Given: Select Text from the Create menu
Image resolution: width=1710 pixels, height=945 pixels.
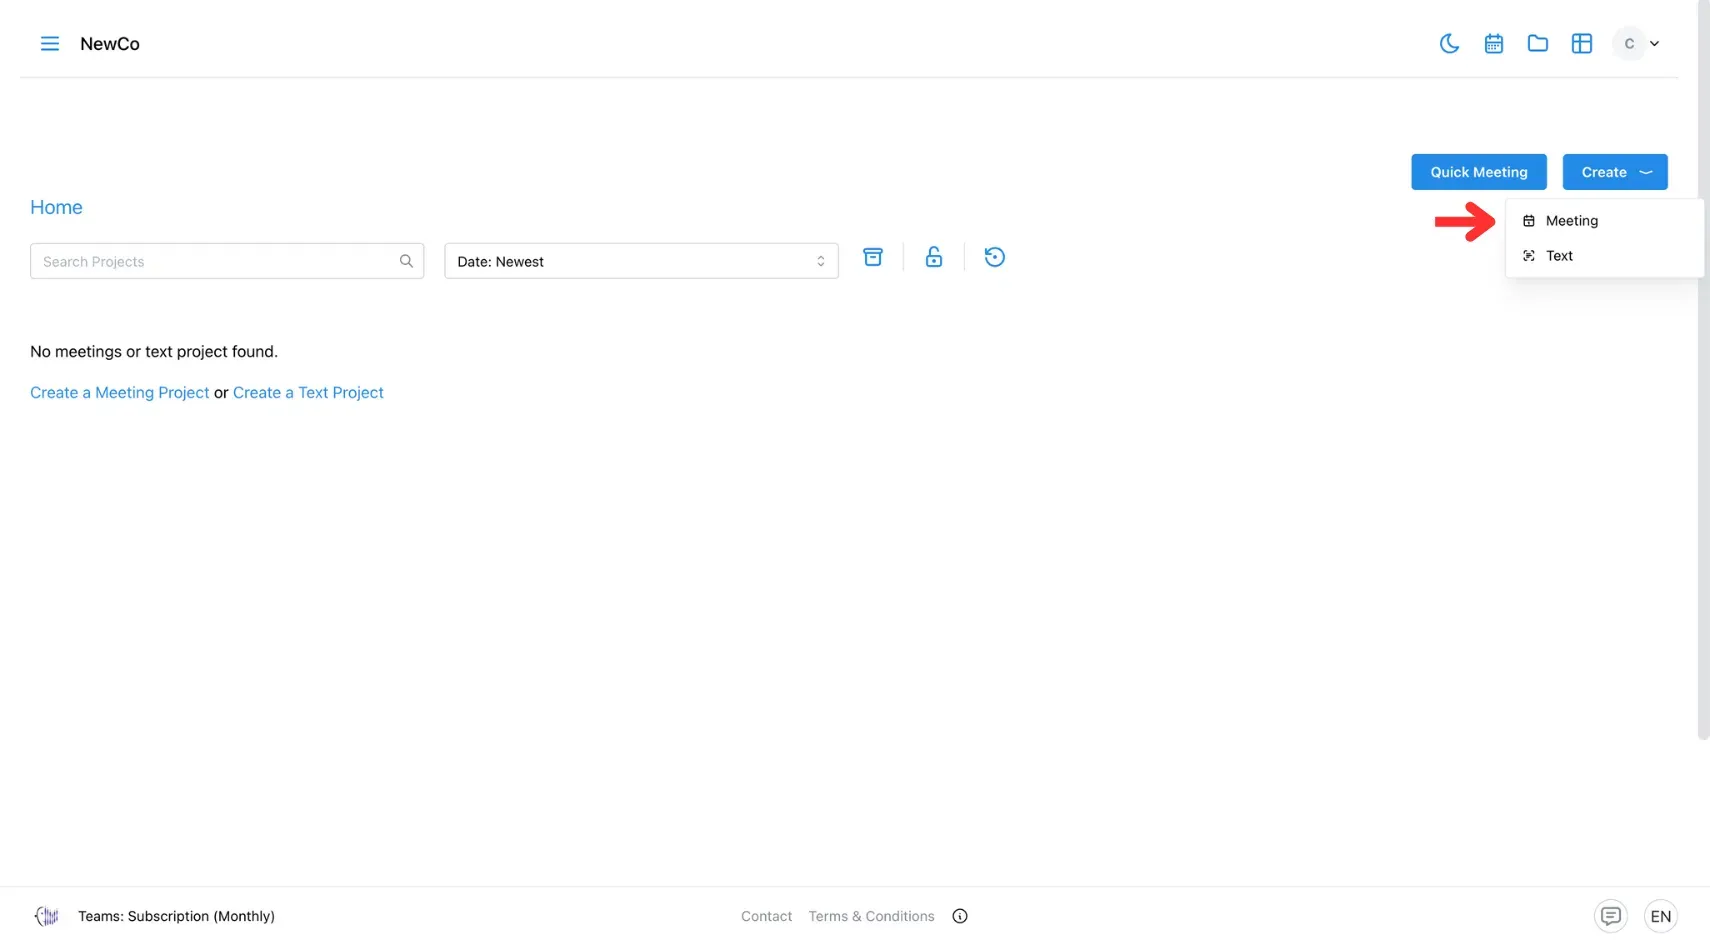Looking at the screenshot, I should pos(1559,255).
